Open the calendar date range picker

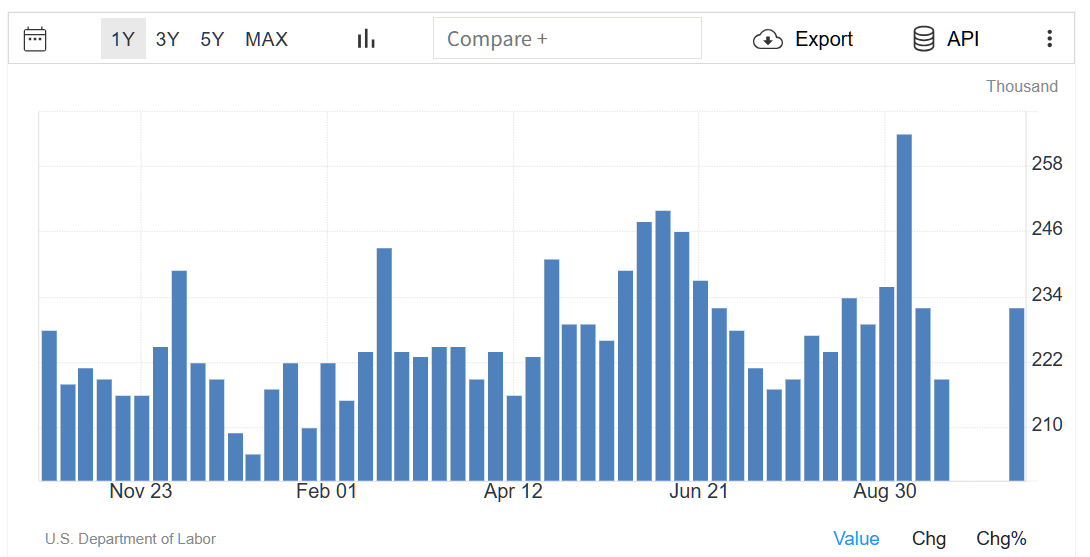(35, 39)
